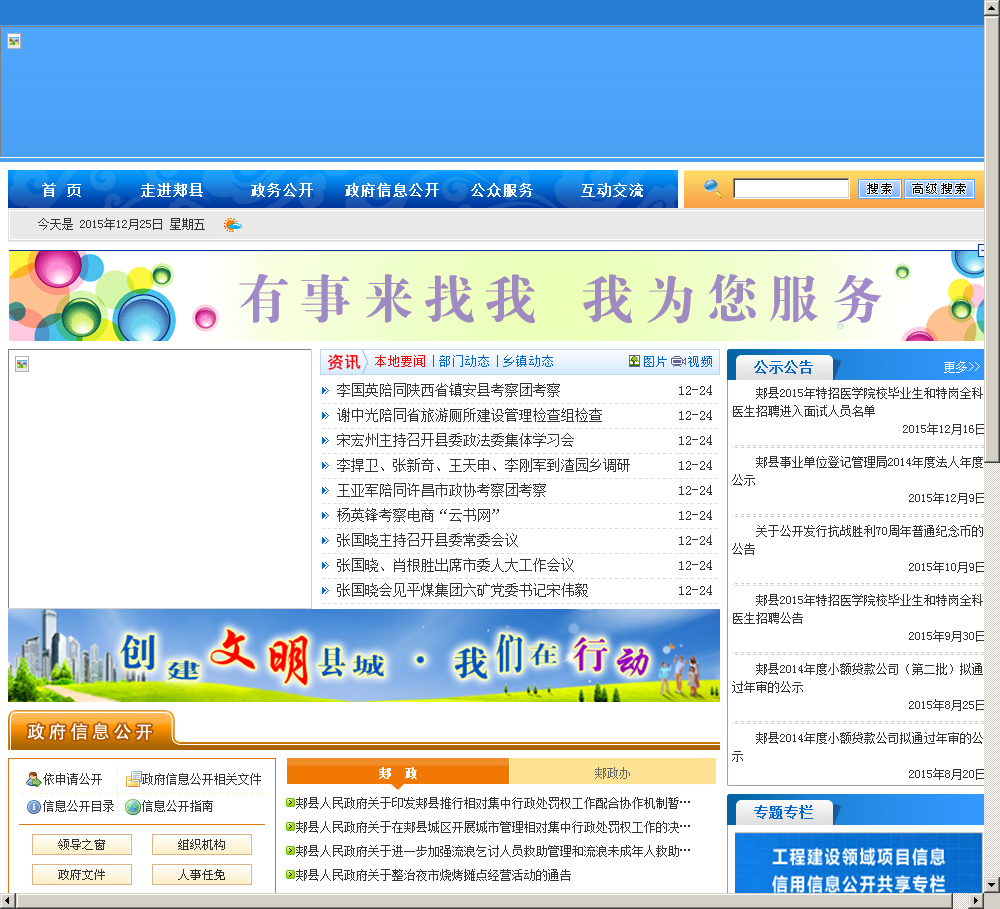
Task: Open notice 全科医生招聘公告 dated 2015年9月30日
Action: 857,609
